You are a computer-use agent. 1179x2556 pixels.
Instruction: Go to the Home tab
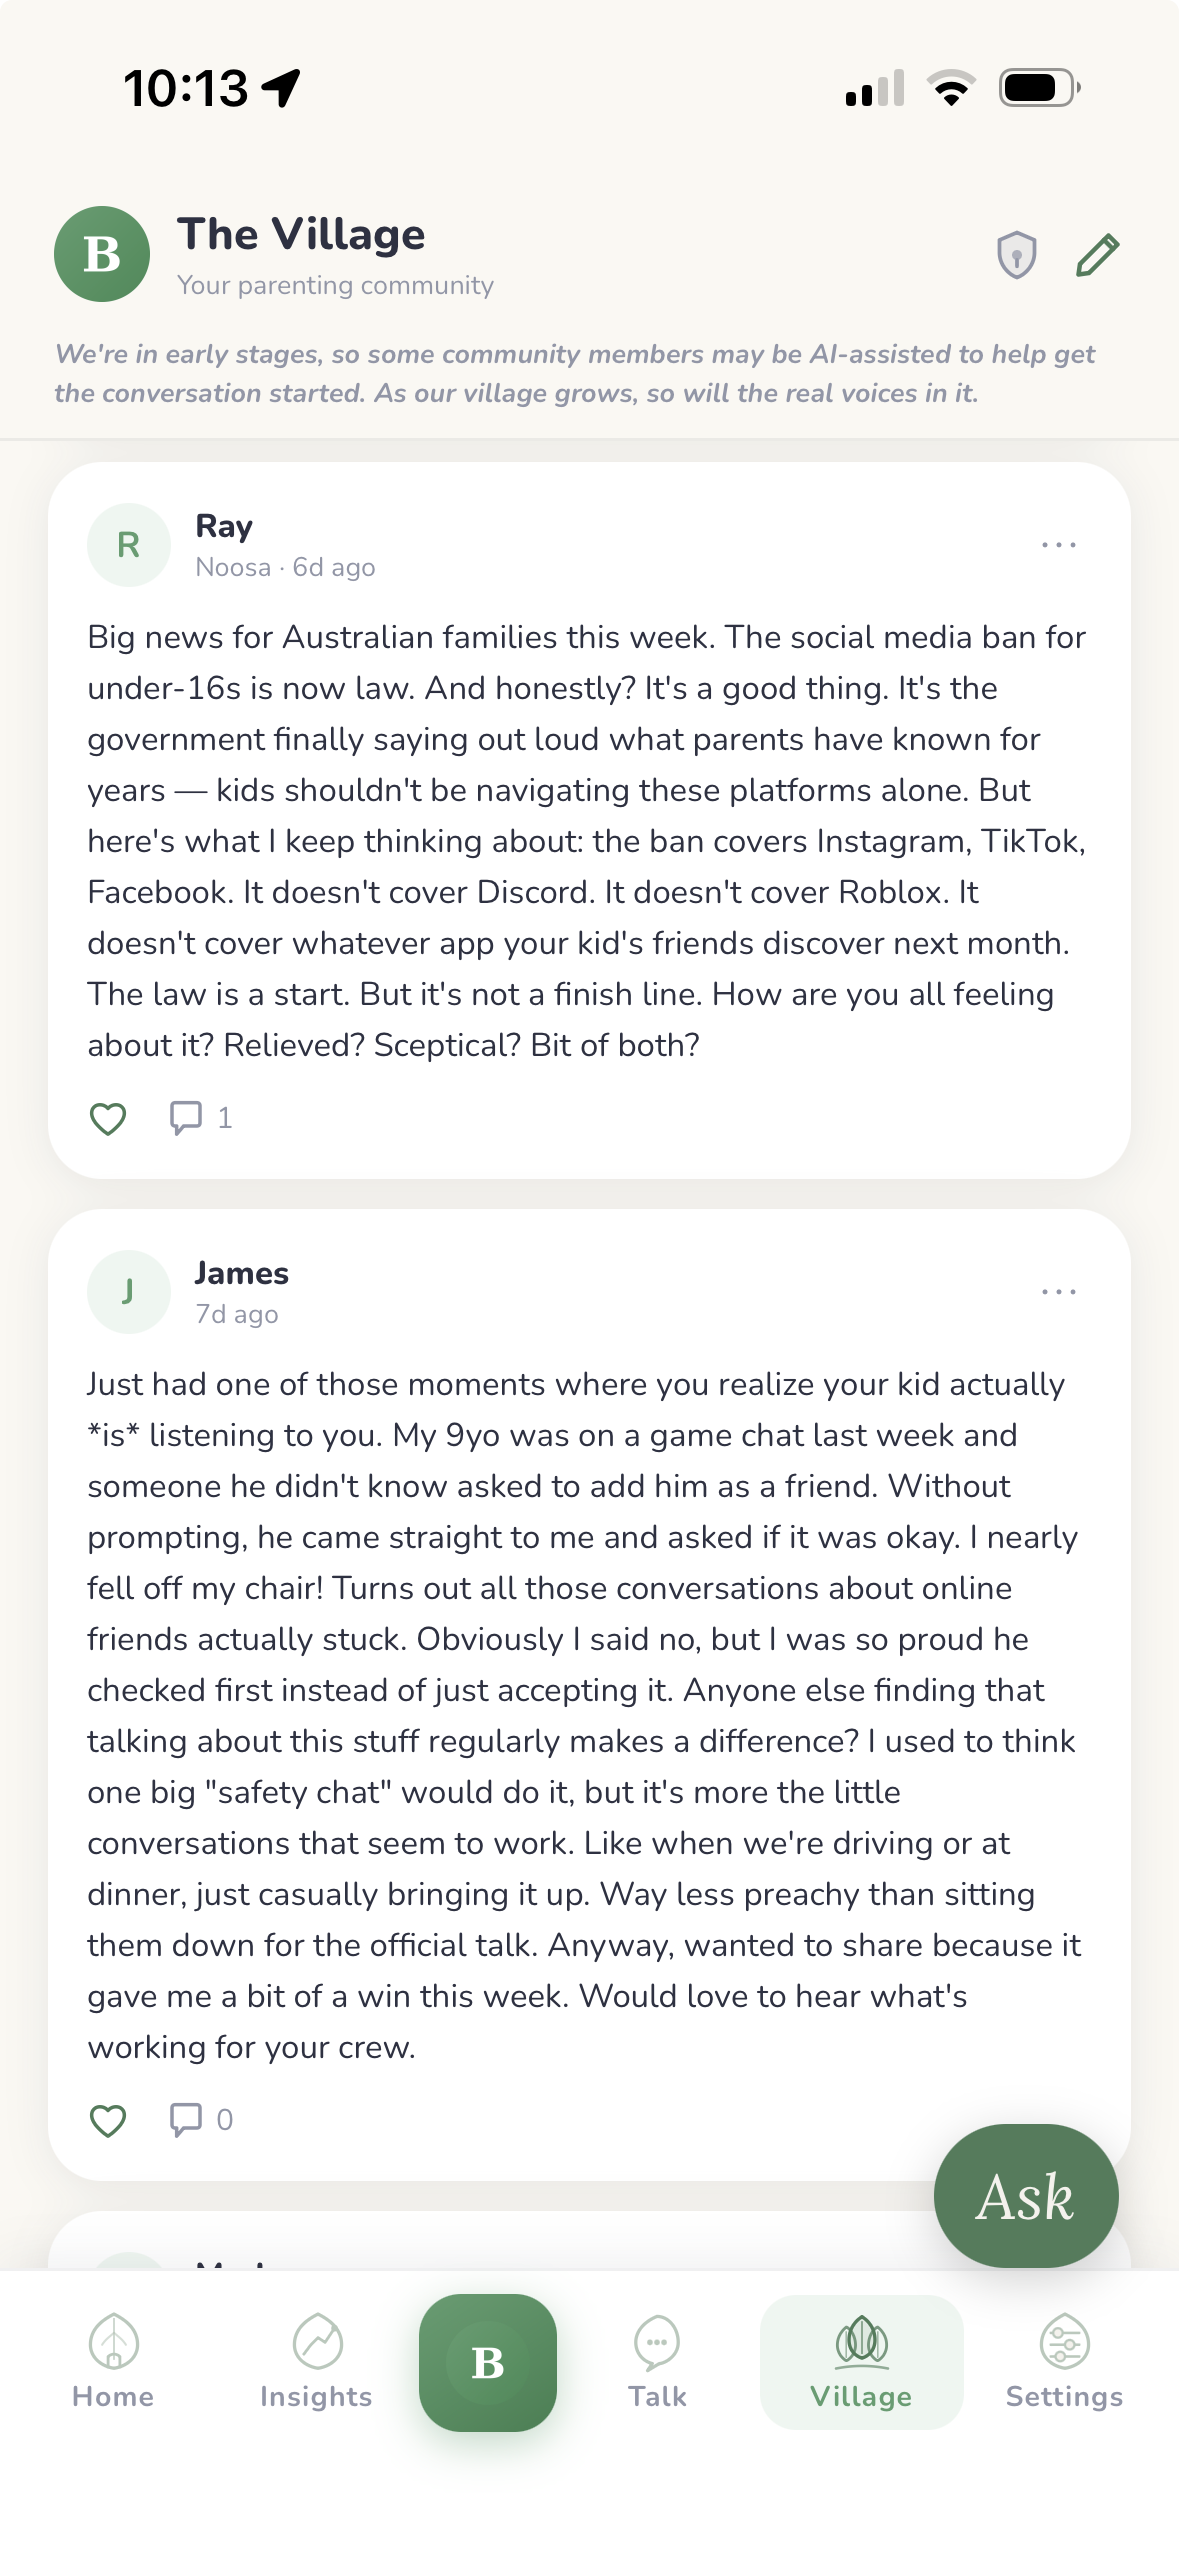pos(113,2362)
